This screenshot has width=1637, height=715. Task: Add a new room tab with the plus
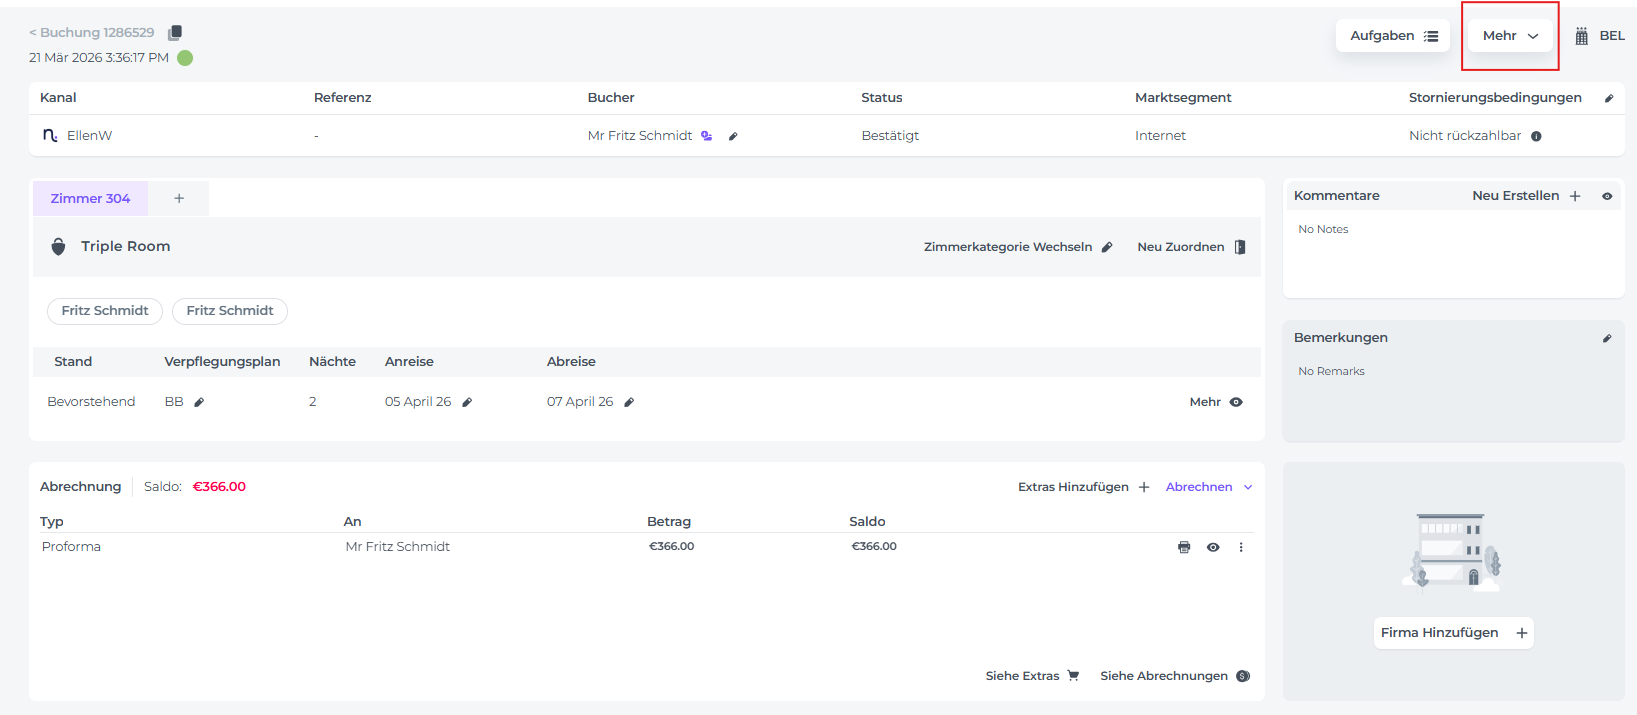[x=179, y=199]
